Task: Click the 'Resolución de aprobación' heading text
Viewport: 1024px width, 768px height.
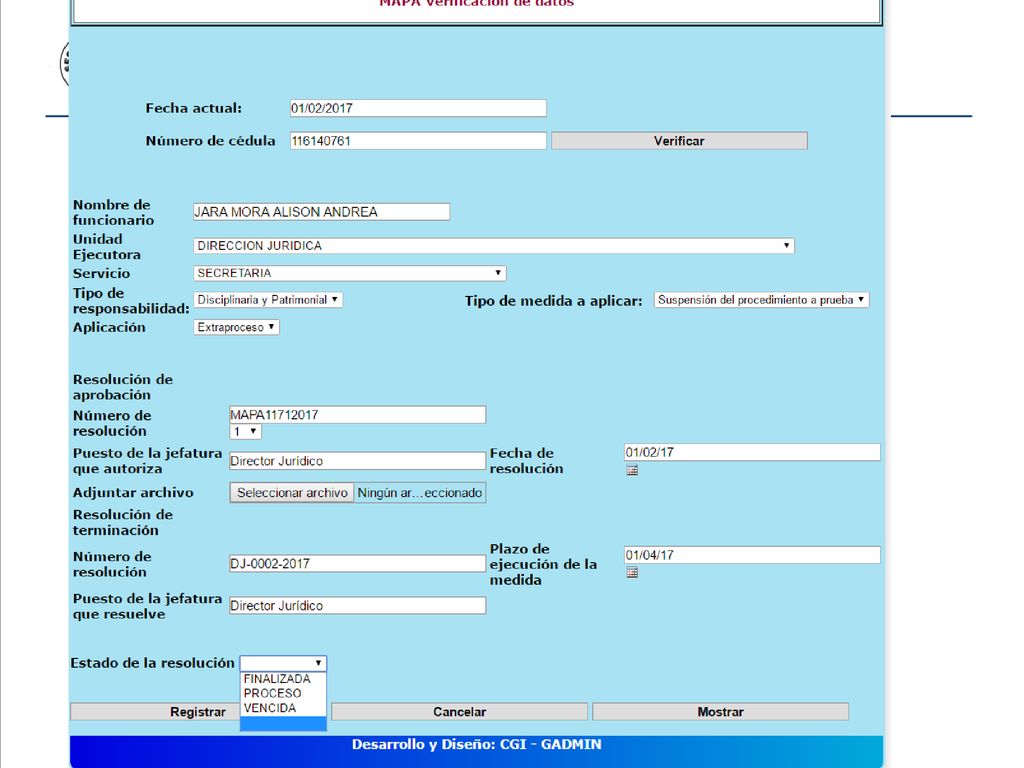Action: [123, 387]
